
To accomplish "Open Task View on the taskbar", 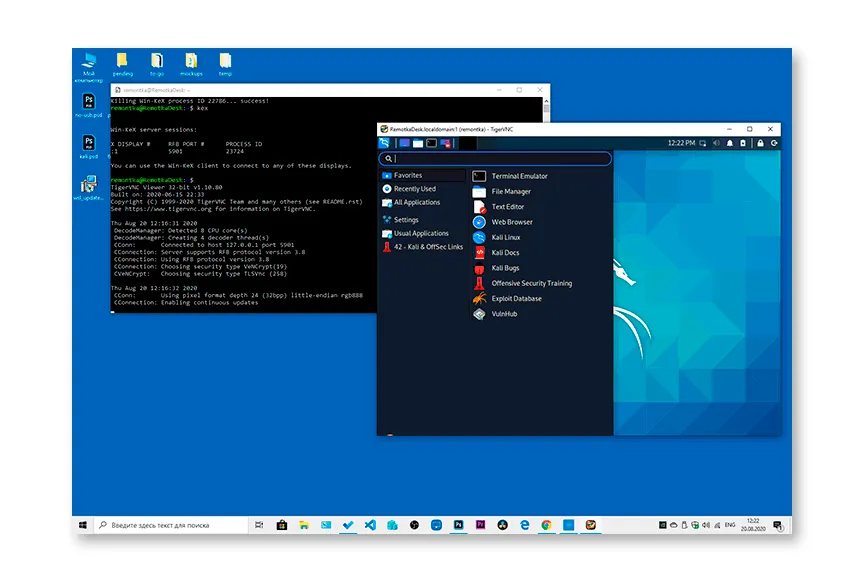I will click(259, 525).
